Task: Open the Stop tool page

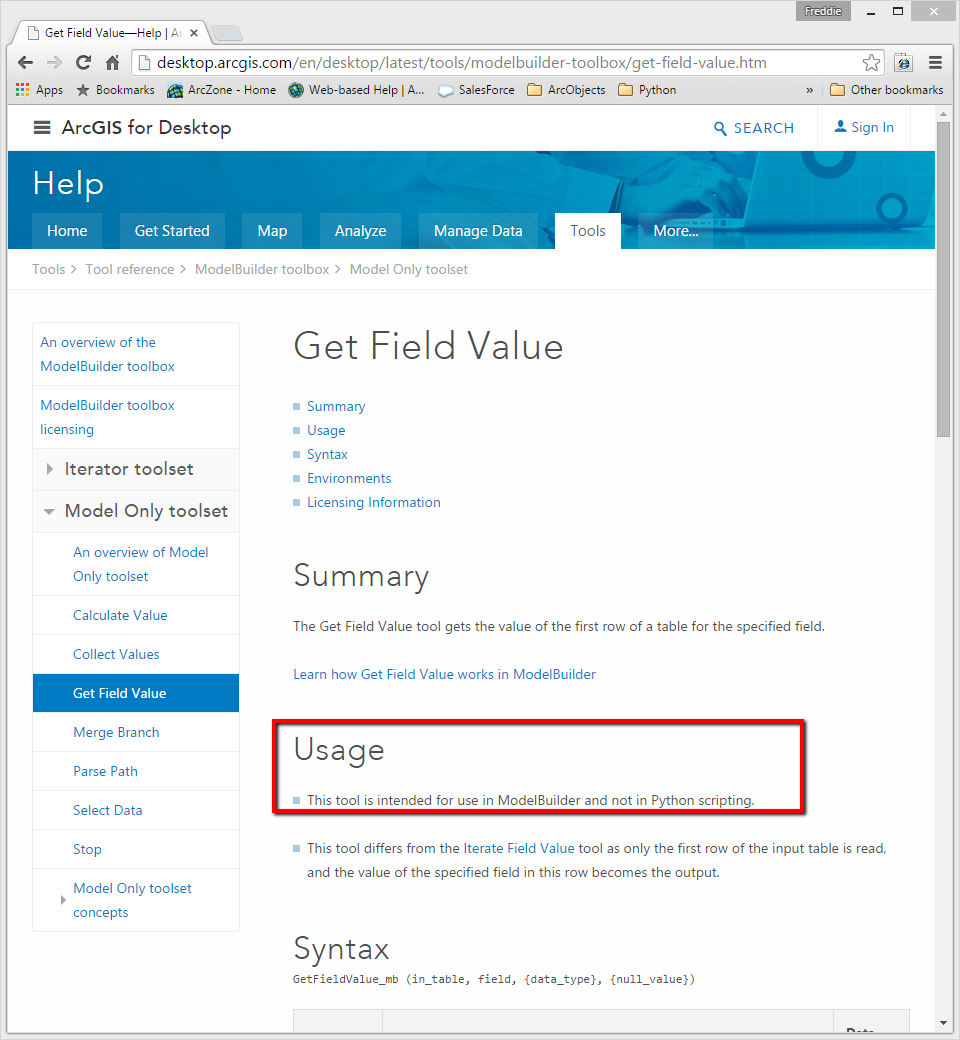Action: pos(87,850)
